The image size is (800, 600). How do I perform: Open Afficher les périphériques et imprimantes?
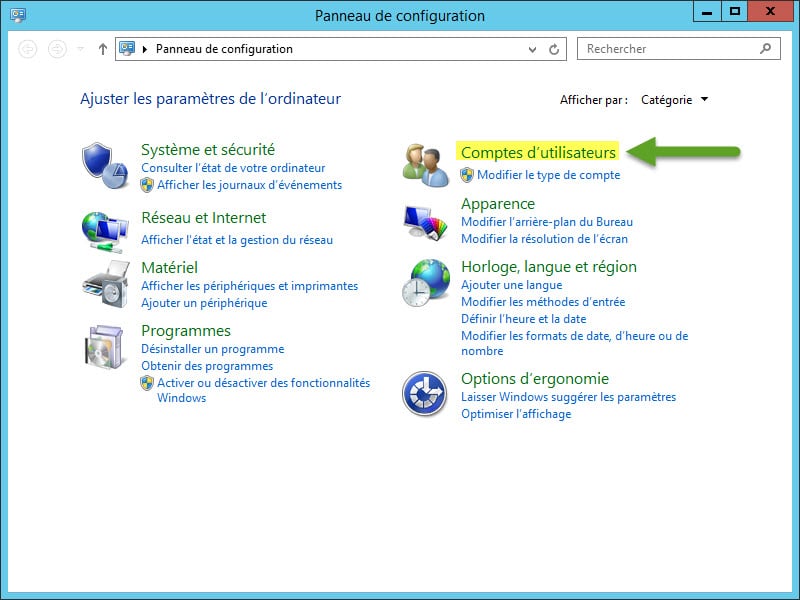249,286
